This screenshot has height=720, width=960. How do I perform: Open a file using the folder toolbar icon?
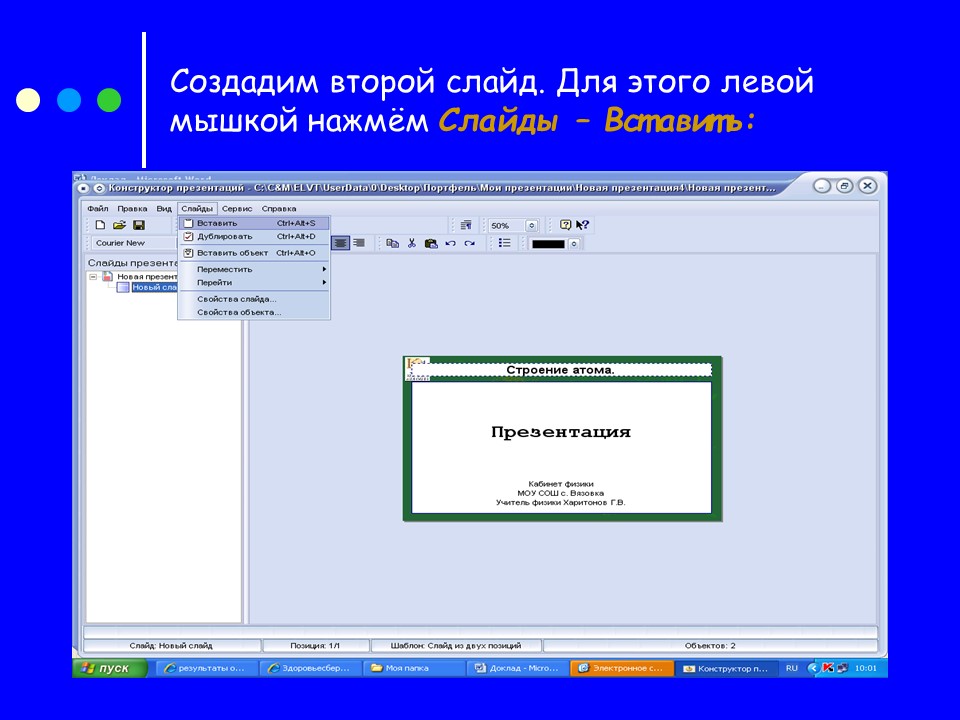[118, 225]
